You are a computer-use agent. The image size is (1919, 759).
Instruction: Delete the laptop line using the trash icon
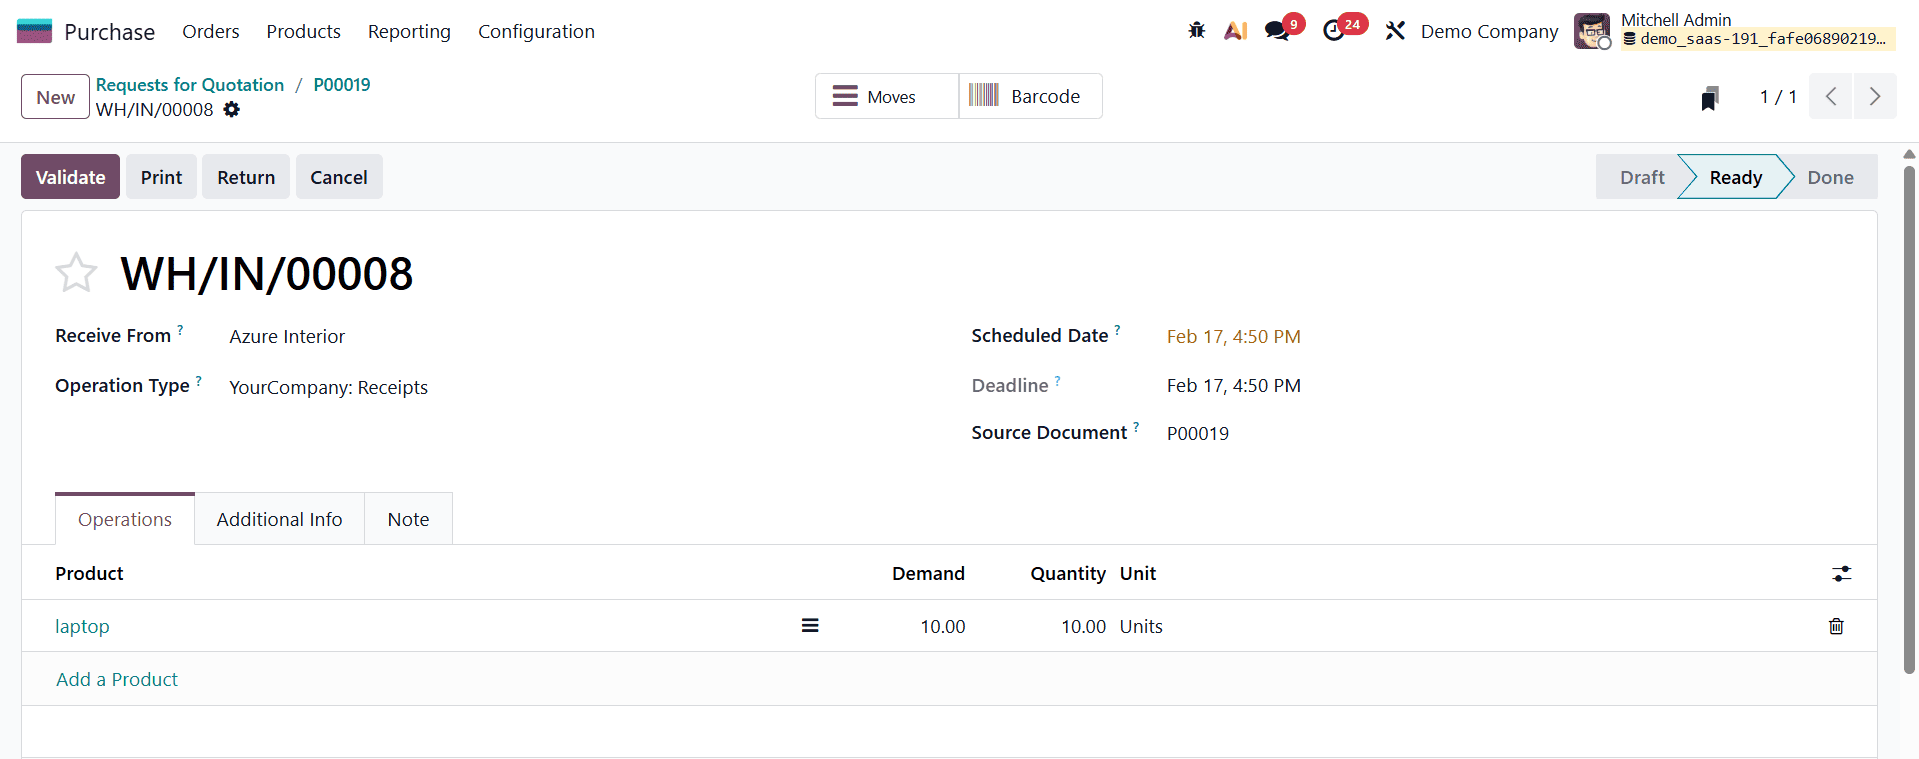(x=1835, y=626)
